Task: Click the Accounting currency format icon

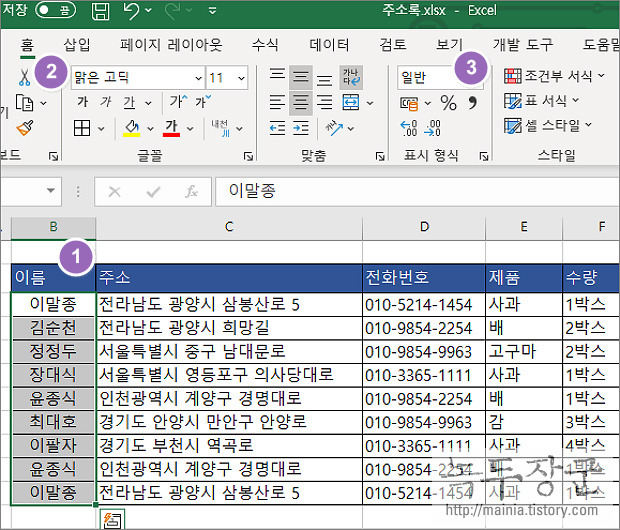Action: pyautogui.click(x=408, y=103)
